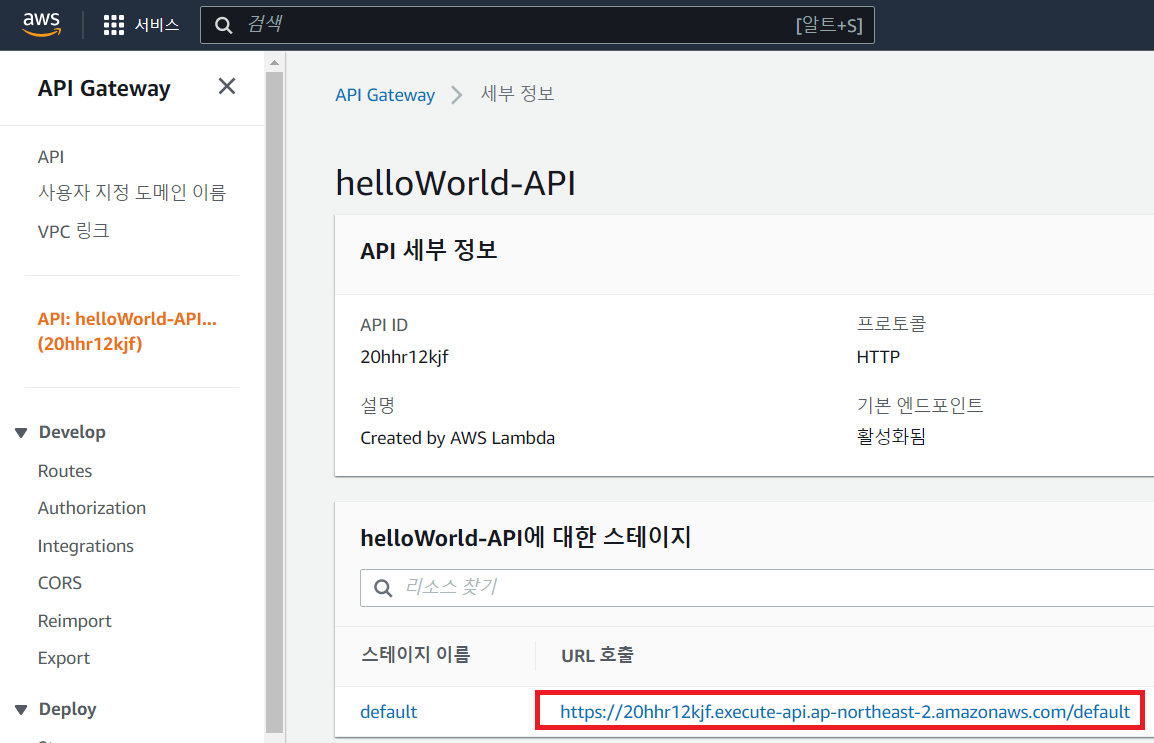The width and height of the screenshot is (1154, 743).
Task: Select API: helloWorld-API (20hhr12kjf) in sidebar
Action: [127, 331]
